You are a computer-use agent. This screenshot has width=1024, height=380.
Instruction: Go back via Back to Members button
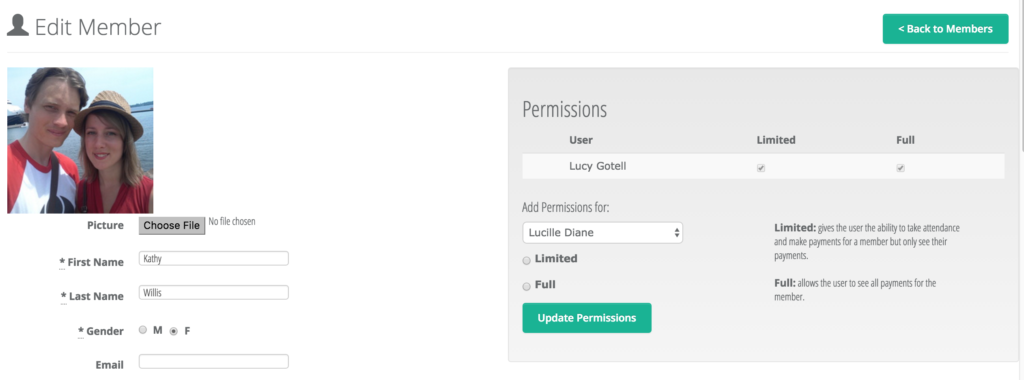pos(945,29)
